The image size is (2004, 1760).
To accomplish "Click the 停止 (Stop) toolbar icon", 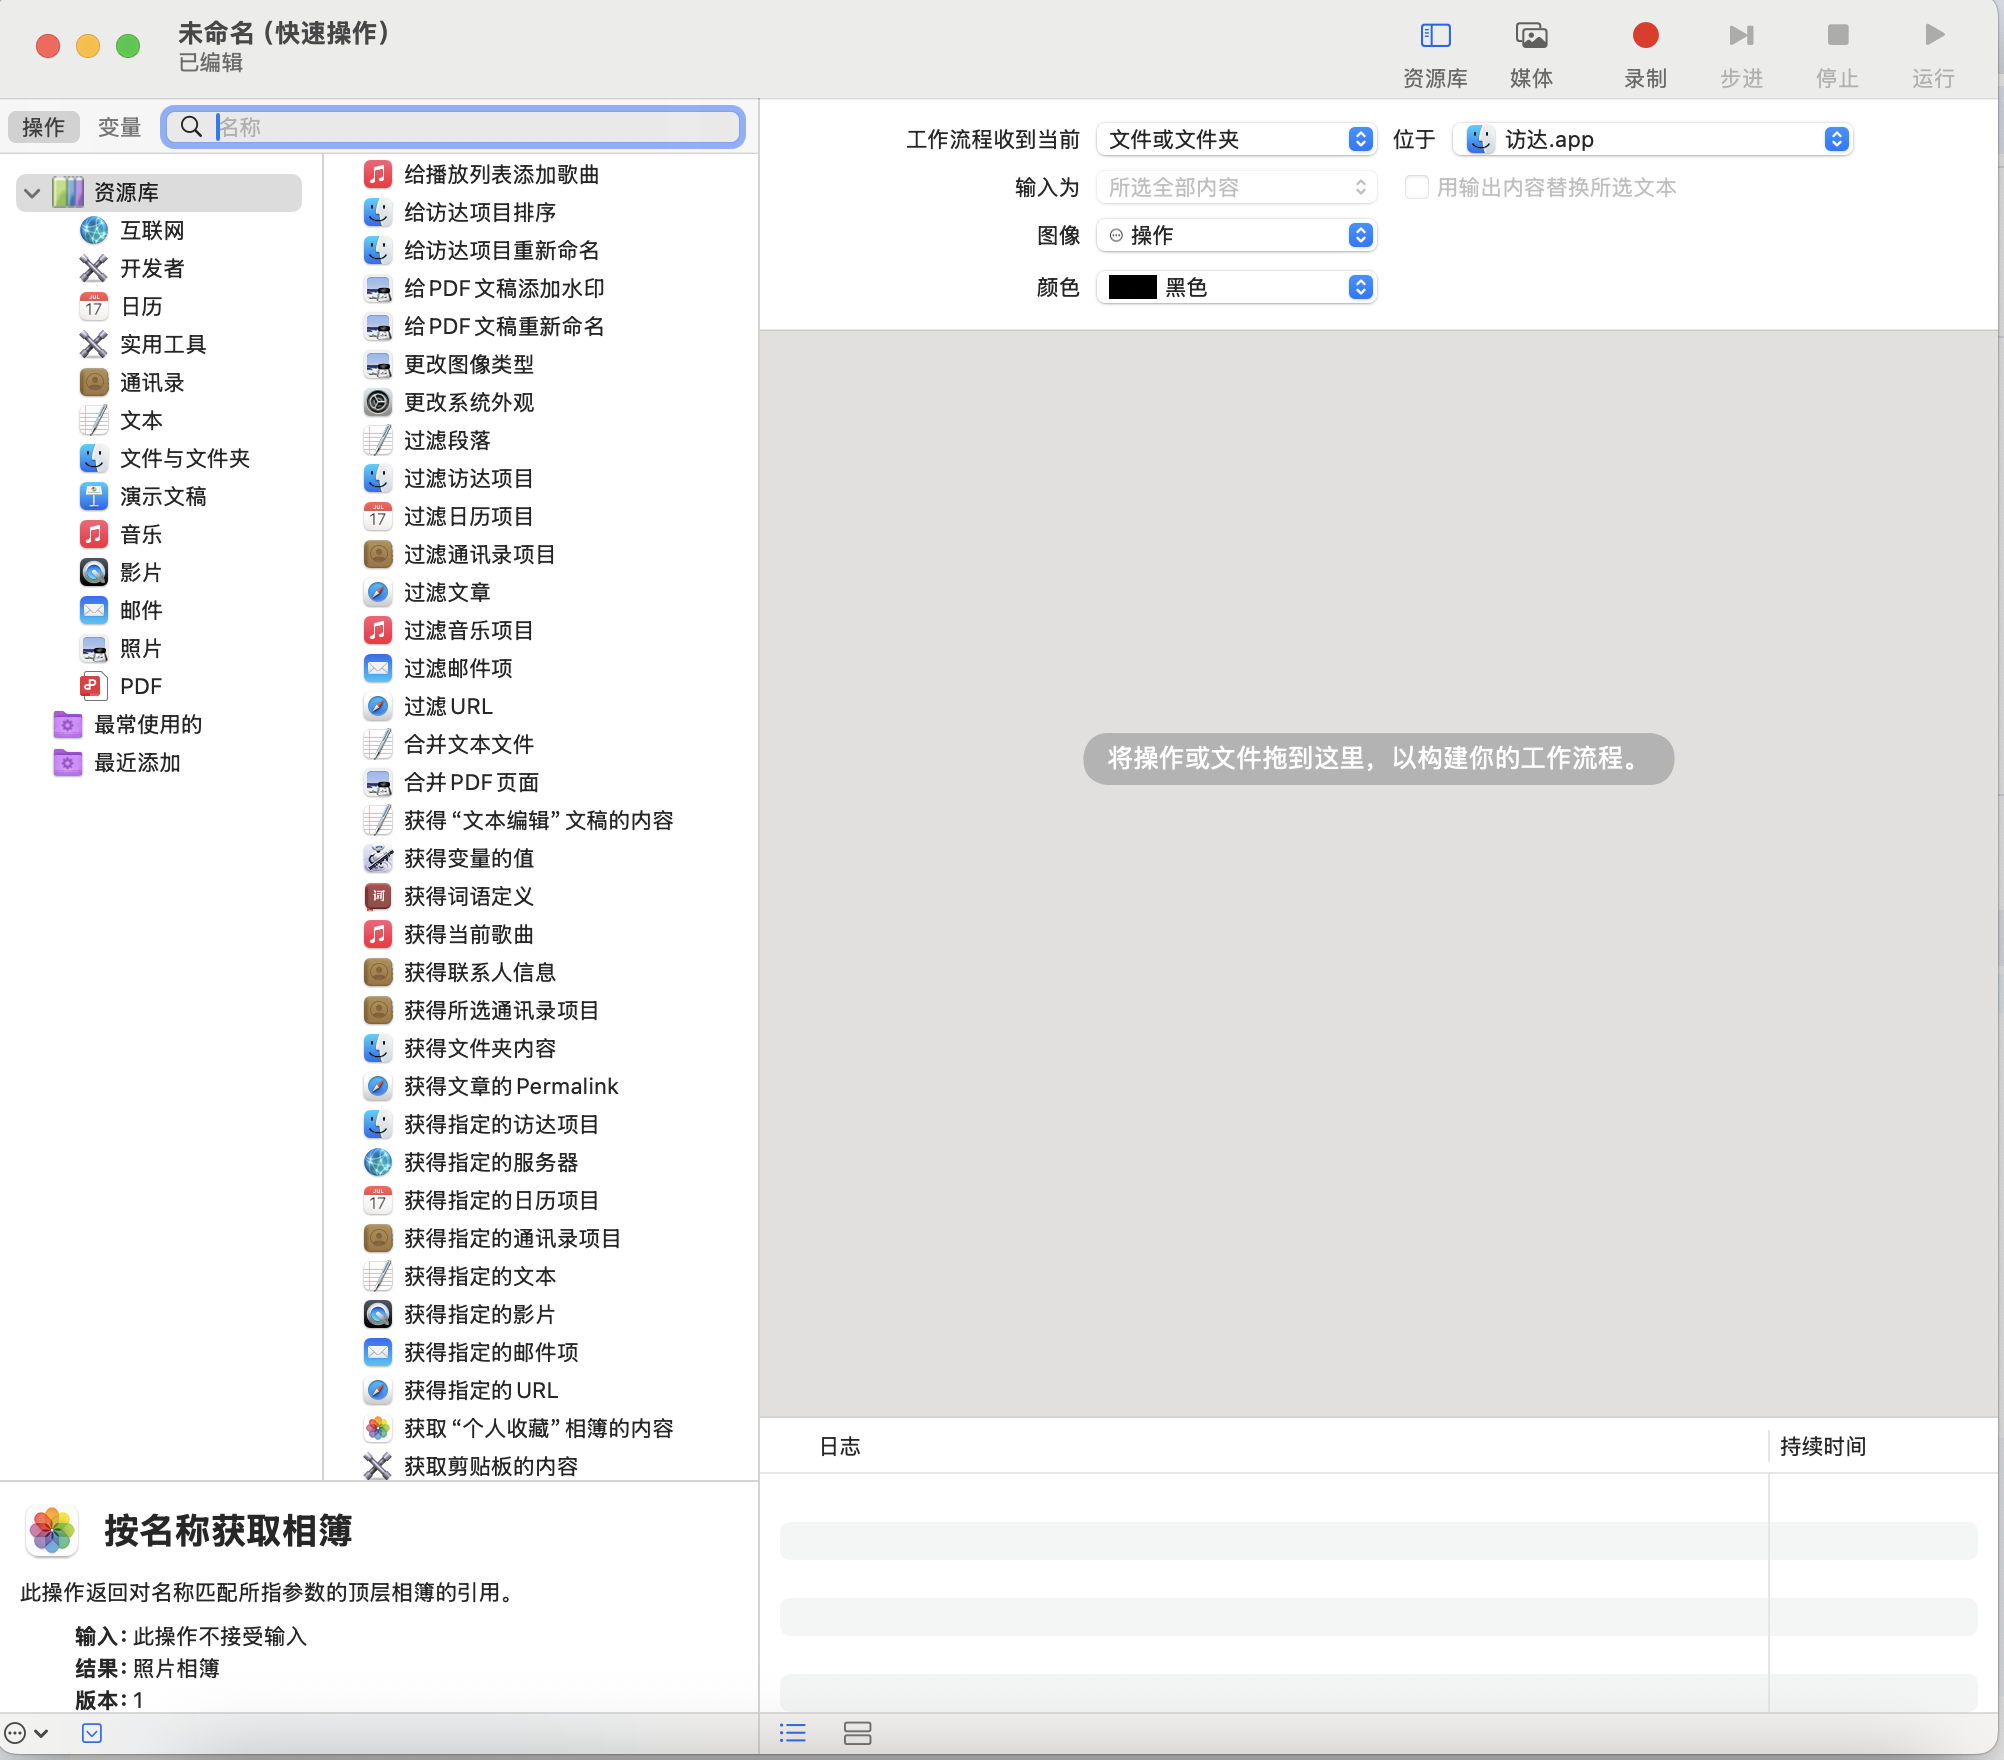I will [x=1836, y=47].
